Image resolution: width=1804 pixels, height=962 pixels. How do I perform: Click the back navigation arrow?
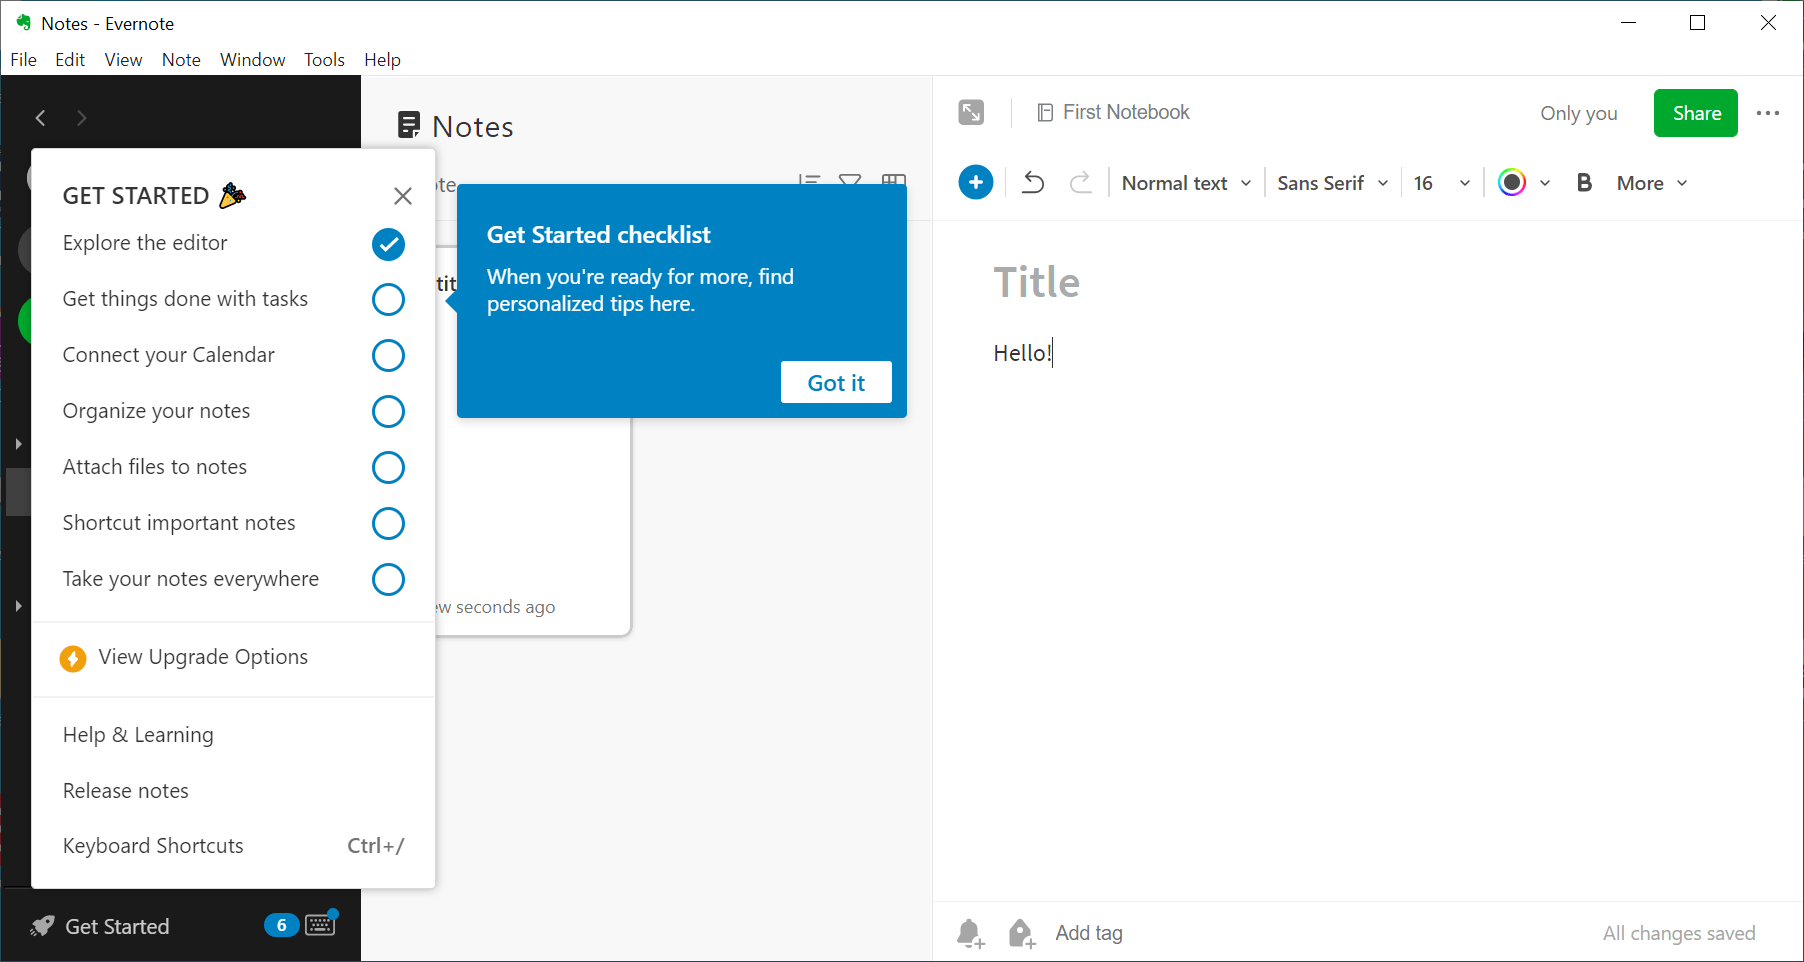41,118
